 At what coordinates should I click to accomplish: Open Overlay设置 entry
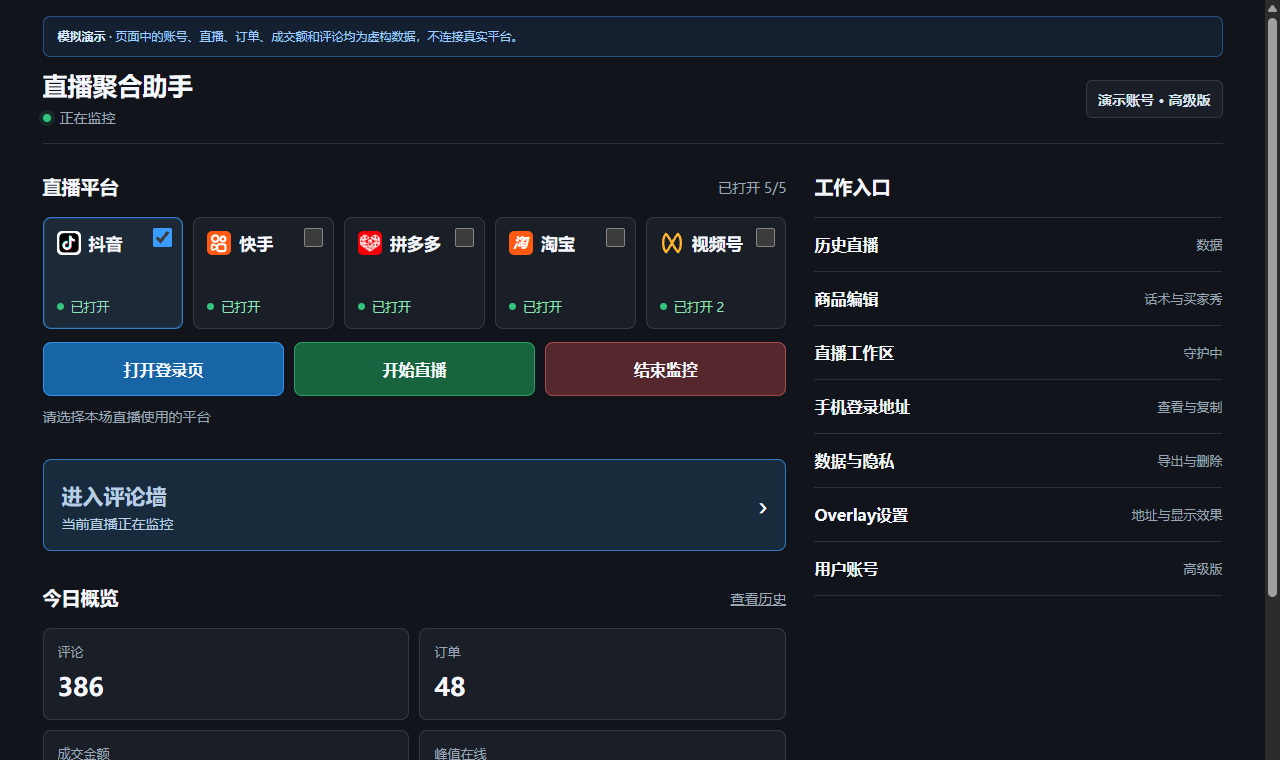tap(1018, 515)
